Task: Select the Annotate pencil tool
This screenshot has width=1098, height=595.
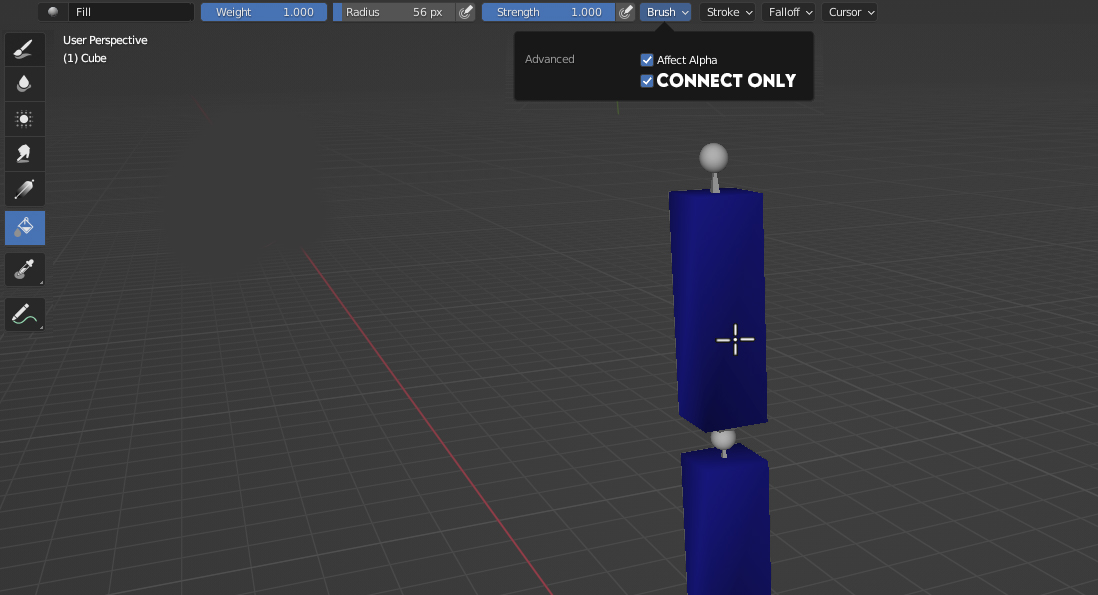Action: [x=25, y=314]
